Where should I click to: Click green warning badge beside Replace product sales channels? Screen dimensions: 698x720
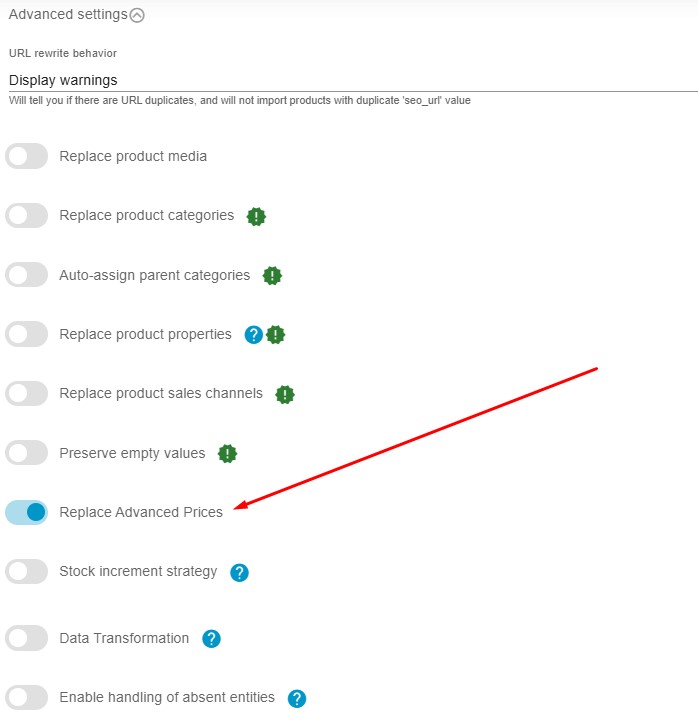click(285, 394)
